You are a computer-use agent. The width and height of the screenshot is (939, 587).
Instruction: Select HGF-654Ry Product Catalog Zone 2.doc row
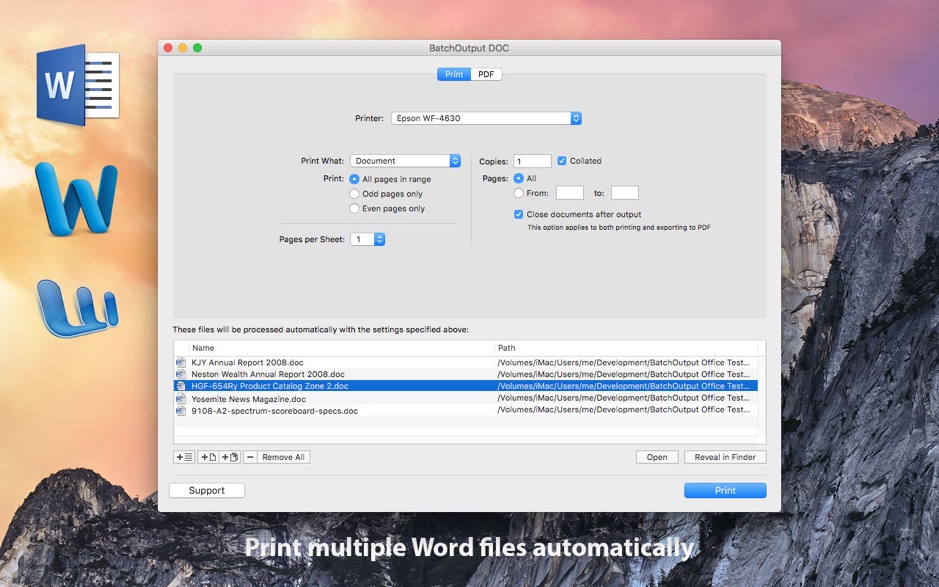[x=466, y=386]
